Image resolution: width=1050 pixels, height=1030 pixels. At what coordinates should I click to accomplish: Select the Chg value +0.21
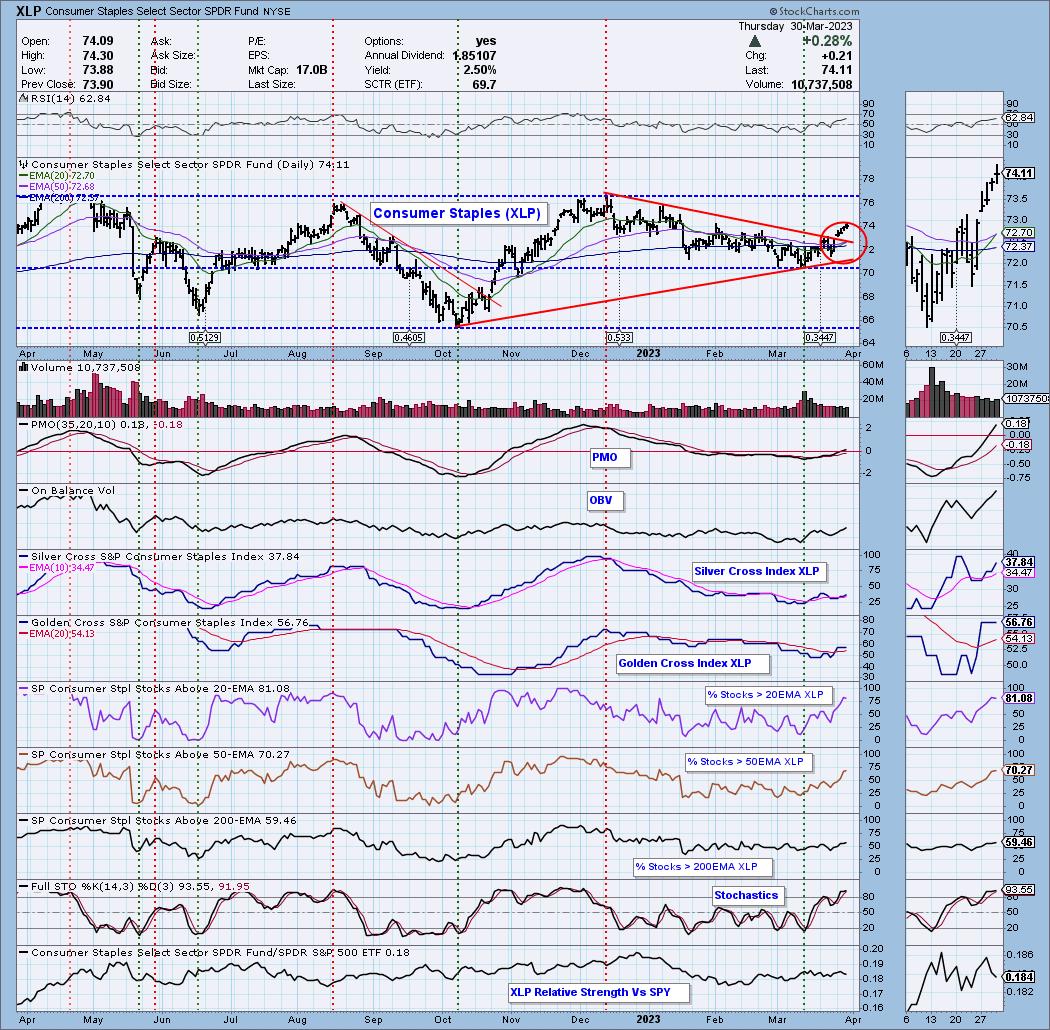coord(836,56)
